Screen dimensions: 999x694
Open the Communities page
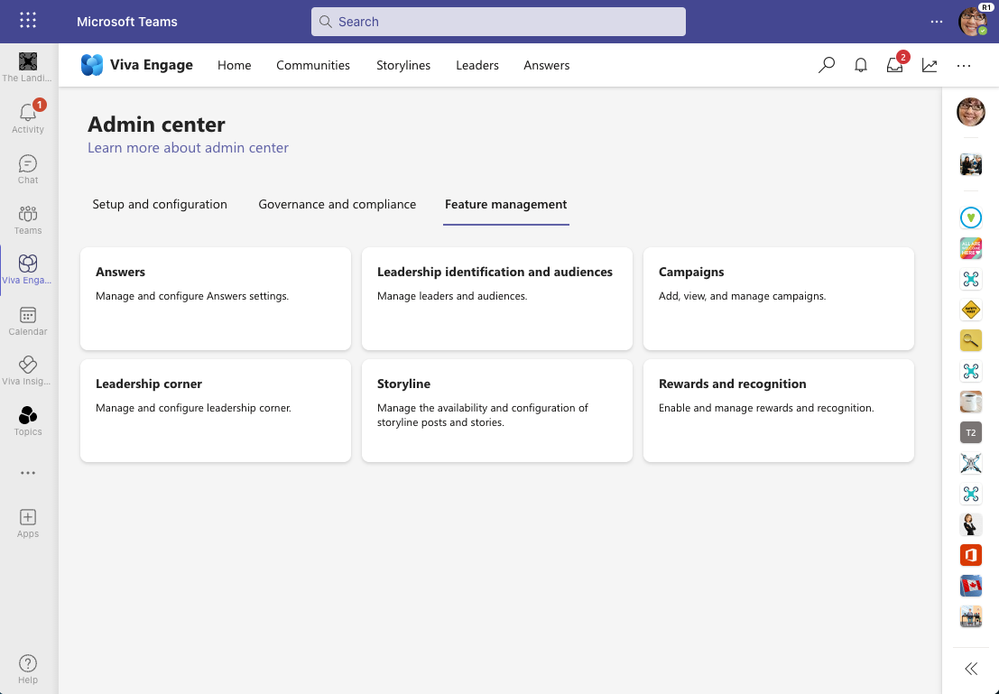point(313,65)
